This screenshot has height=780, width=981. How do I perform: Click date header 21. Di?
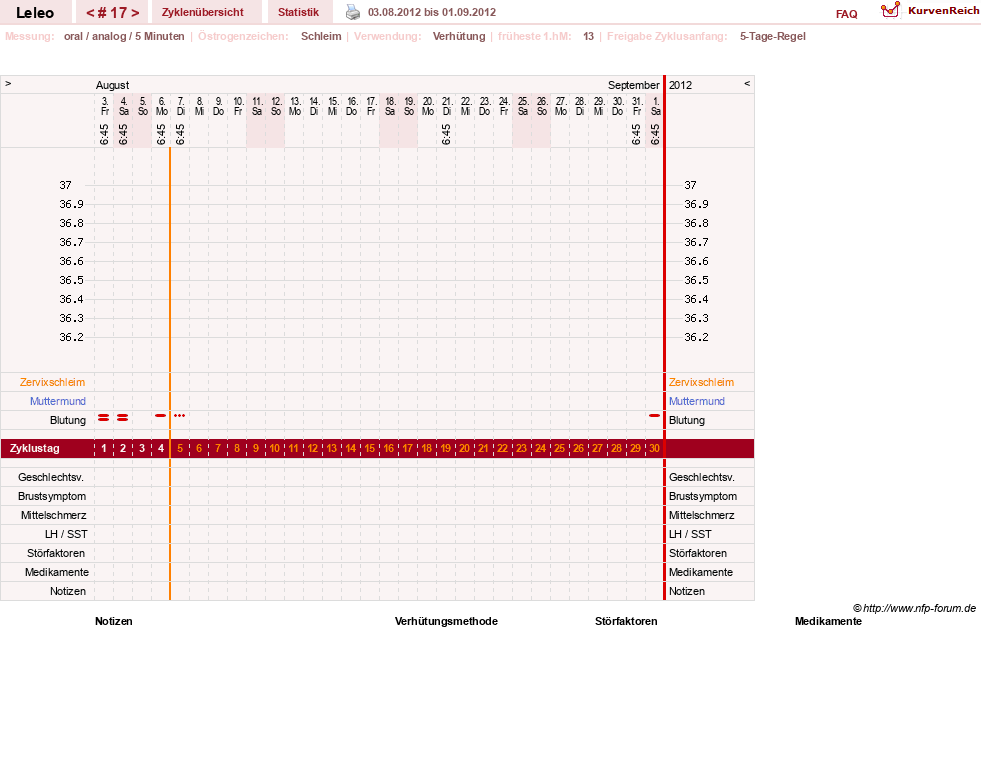pyautogui.click(x=446, y=106)
